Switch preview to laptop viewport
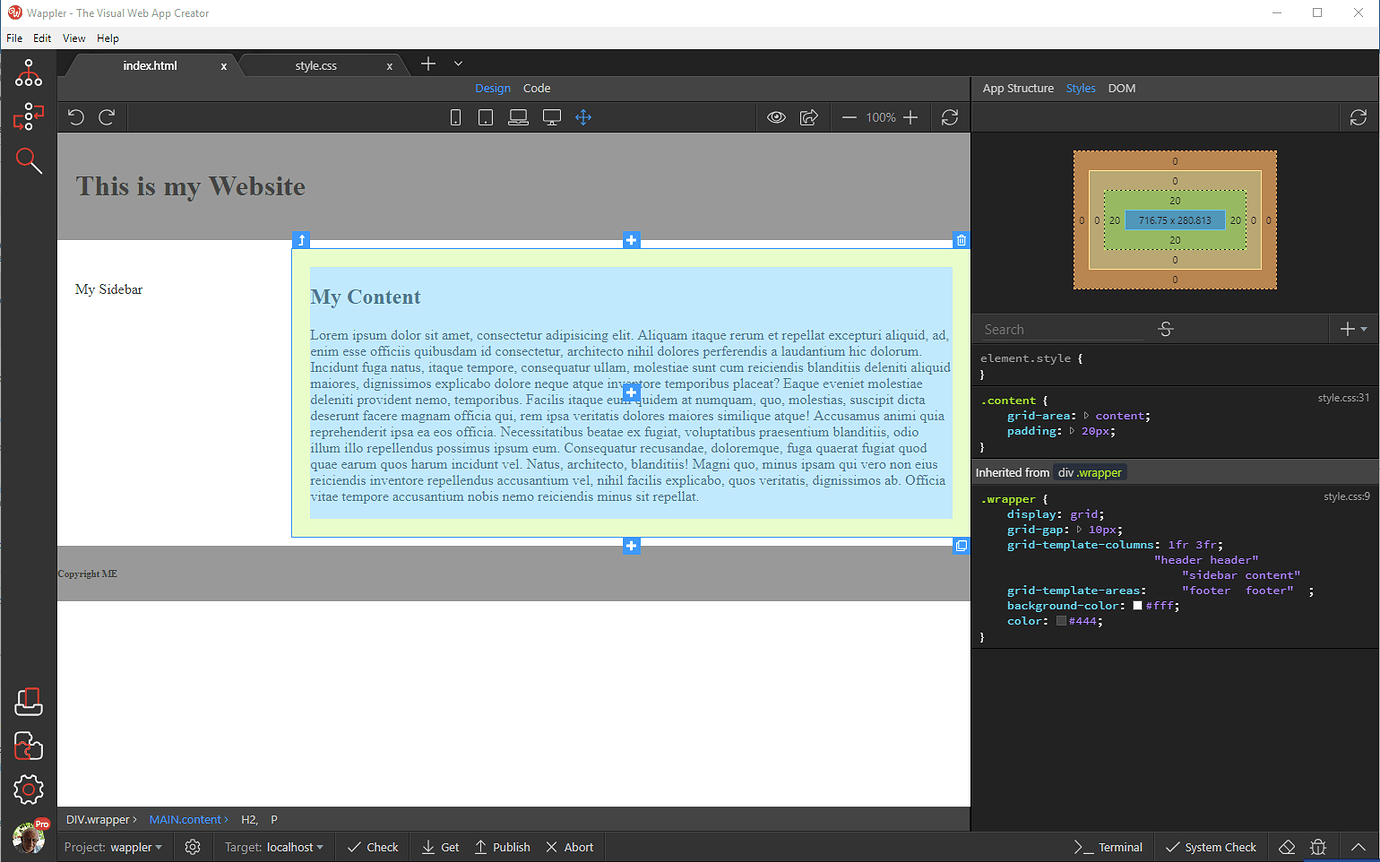 pyautogui.click(x=518, y=117)
